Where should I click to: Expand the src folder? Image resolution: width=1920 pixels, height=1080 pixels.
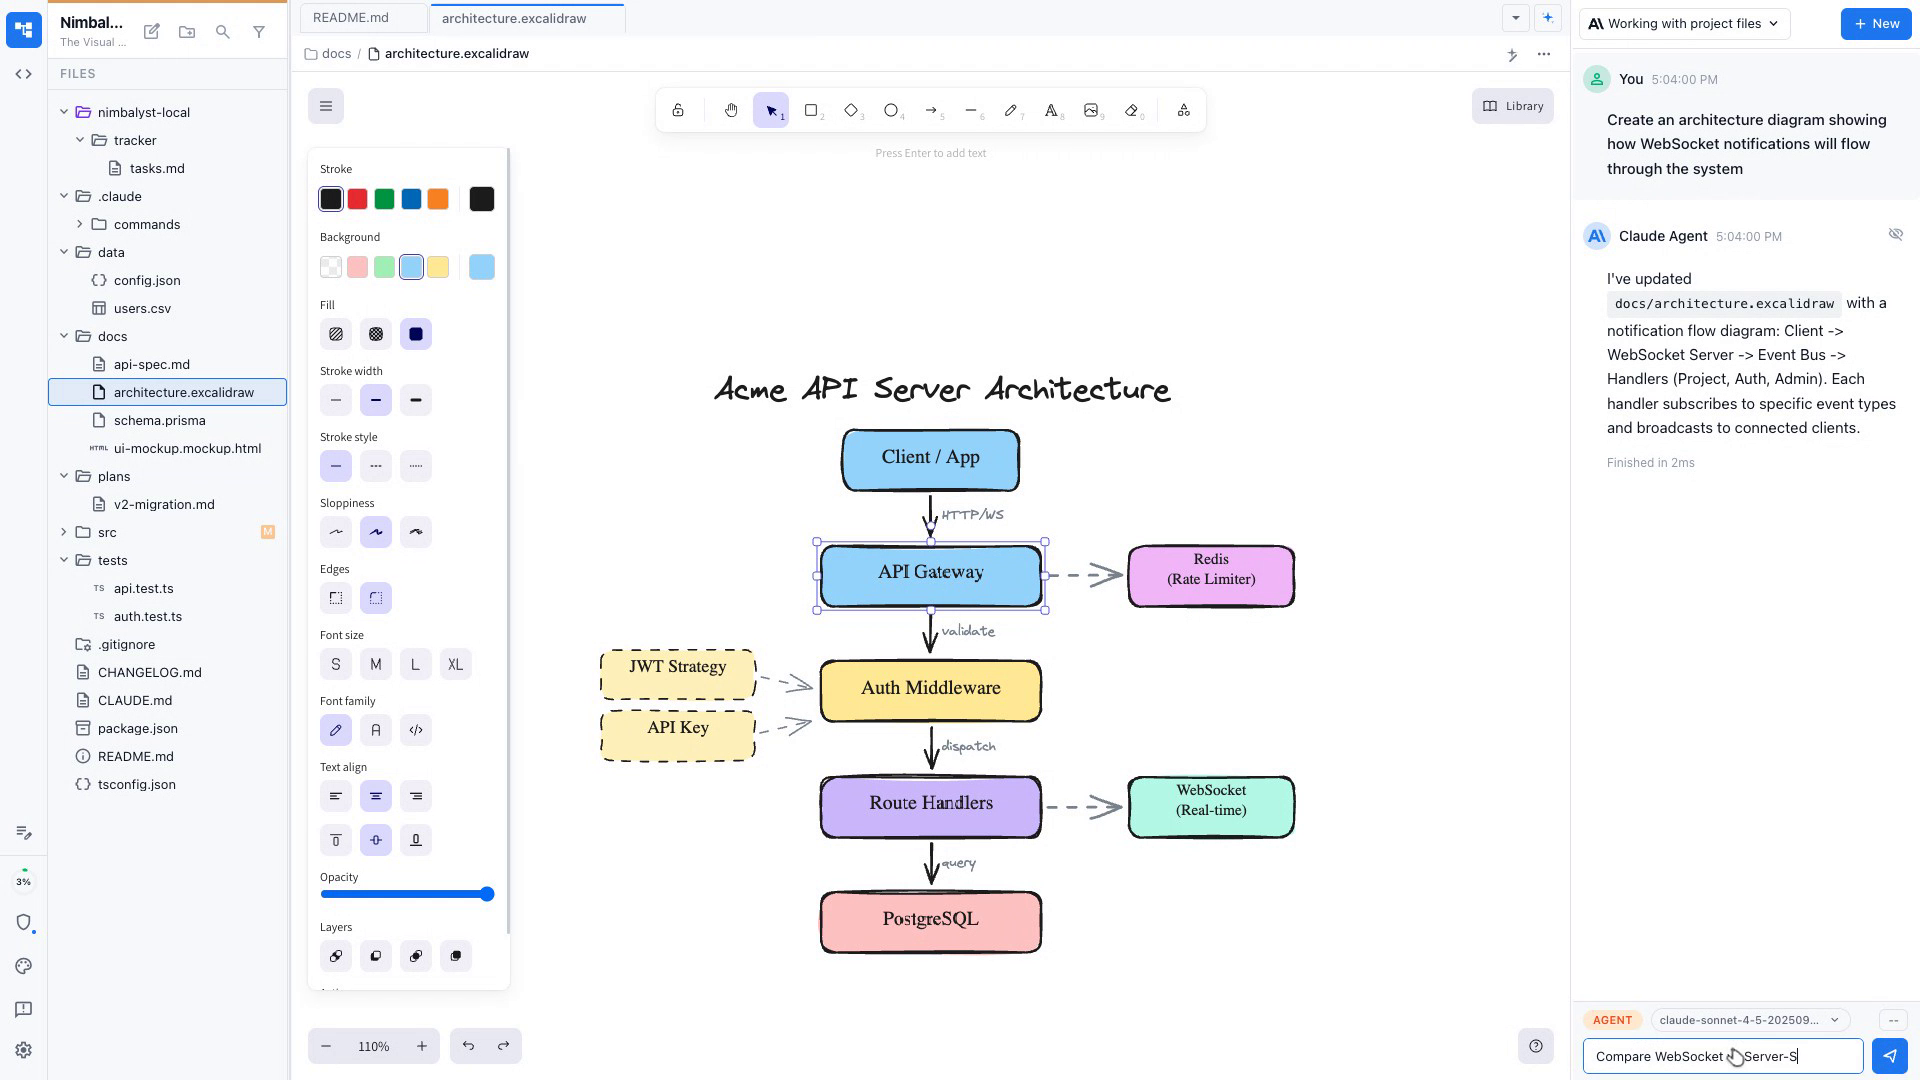[64, 532]
